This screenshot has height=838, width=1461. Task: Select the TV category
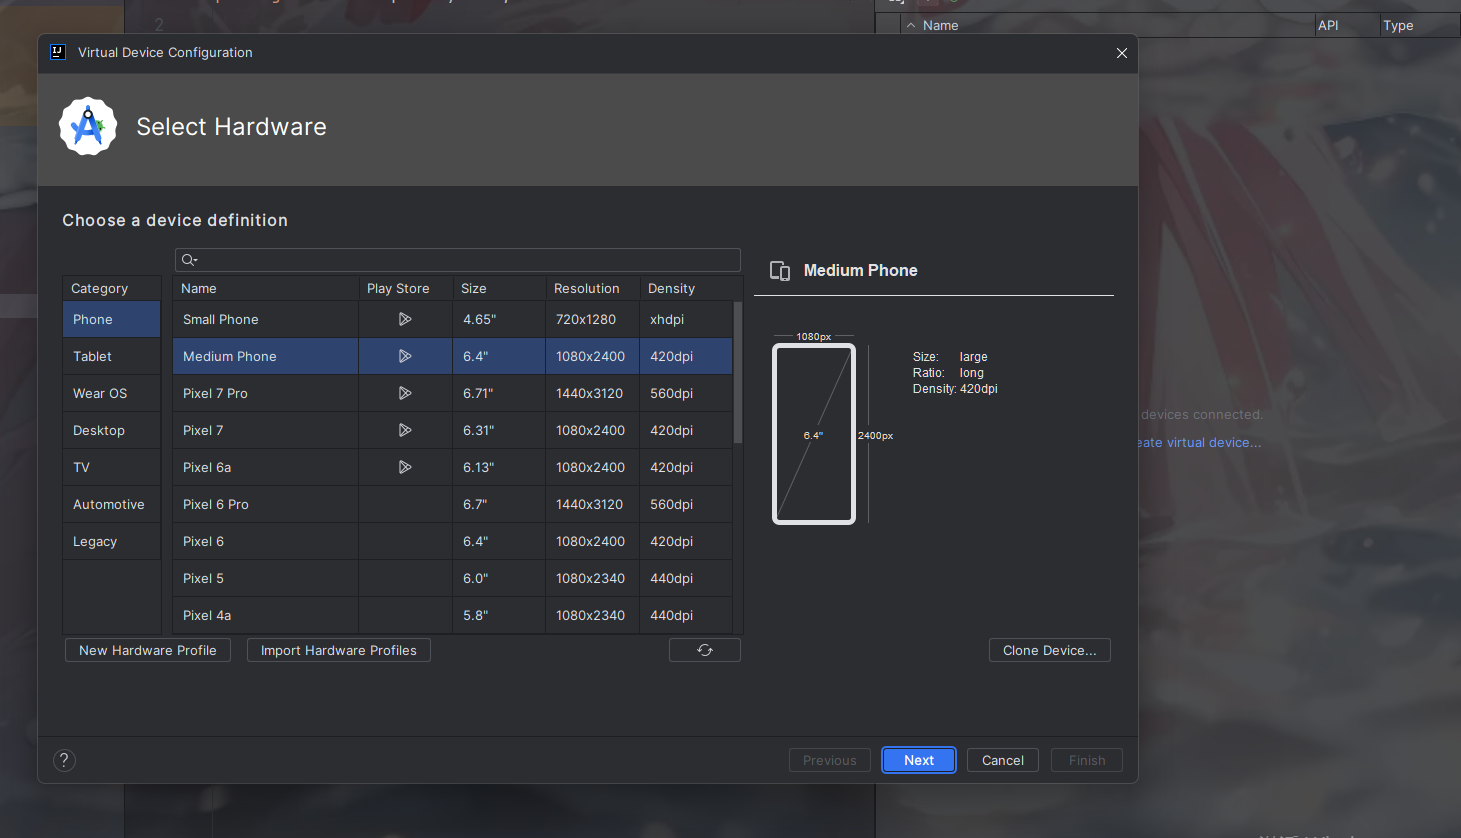tap(111, 467)
